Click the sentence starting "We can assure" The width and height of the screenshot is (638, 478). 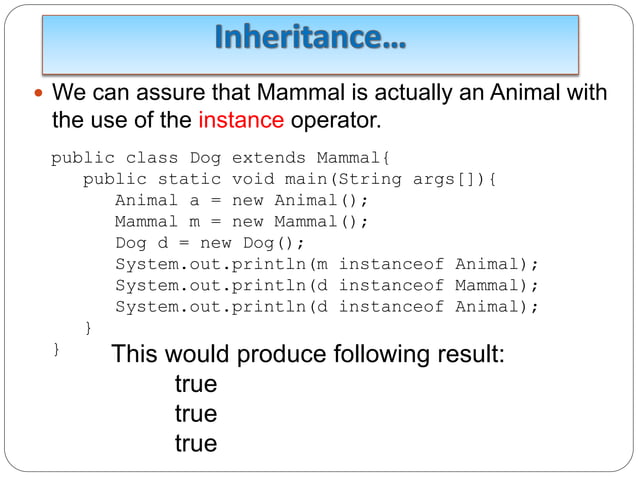(328, 96)
